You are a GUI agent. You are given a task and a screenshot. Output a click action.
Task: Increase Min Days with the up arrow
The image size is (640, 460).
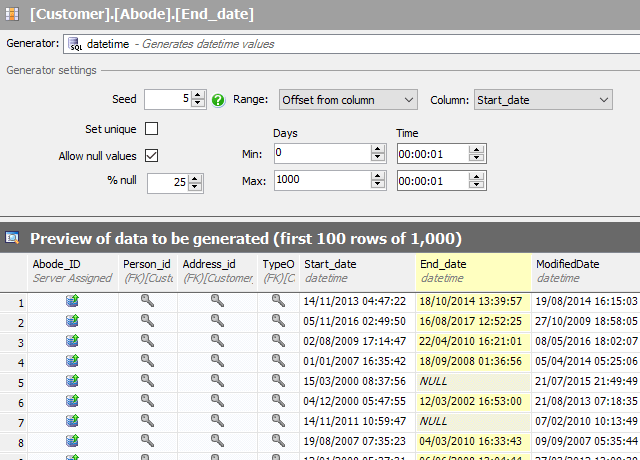pos(378,149)
